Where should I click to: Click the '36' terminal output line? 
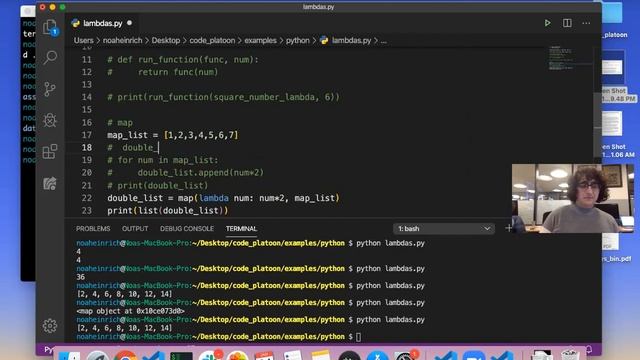point(80,277)
